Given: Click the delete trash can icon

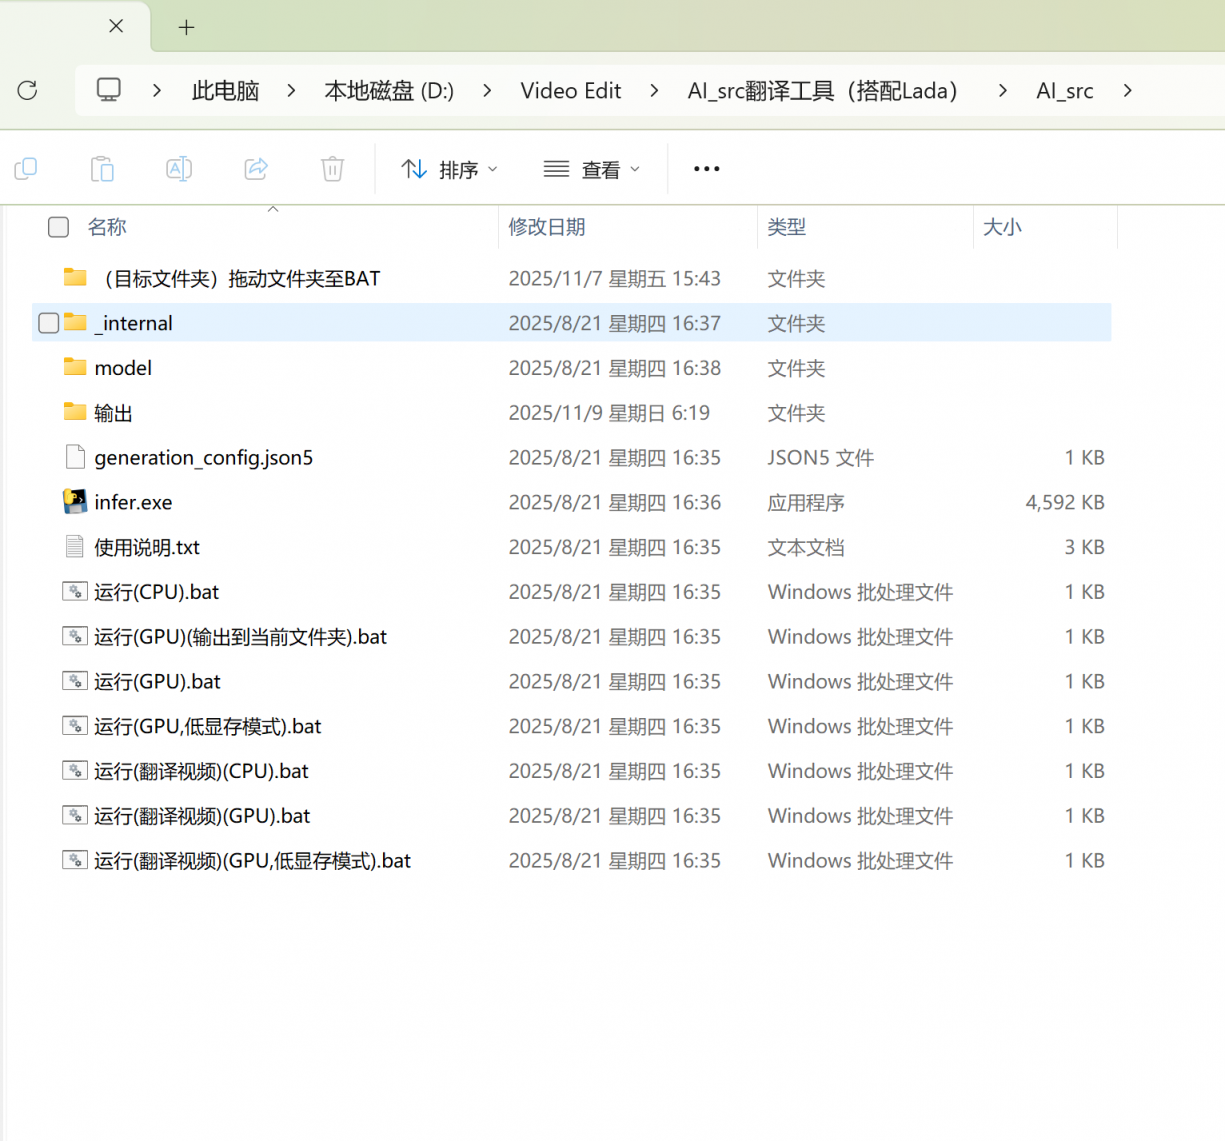Looking at the screenshot, I should [x=333, y=169].
